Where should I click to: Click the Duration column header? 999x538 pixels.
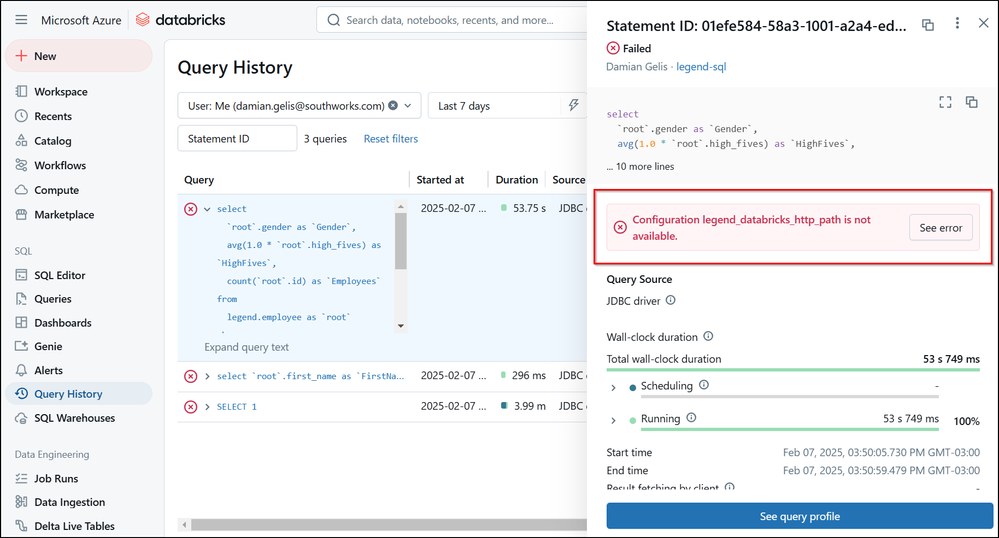[517, 180]
